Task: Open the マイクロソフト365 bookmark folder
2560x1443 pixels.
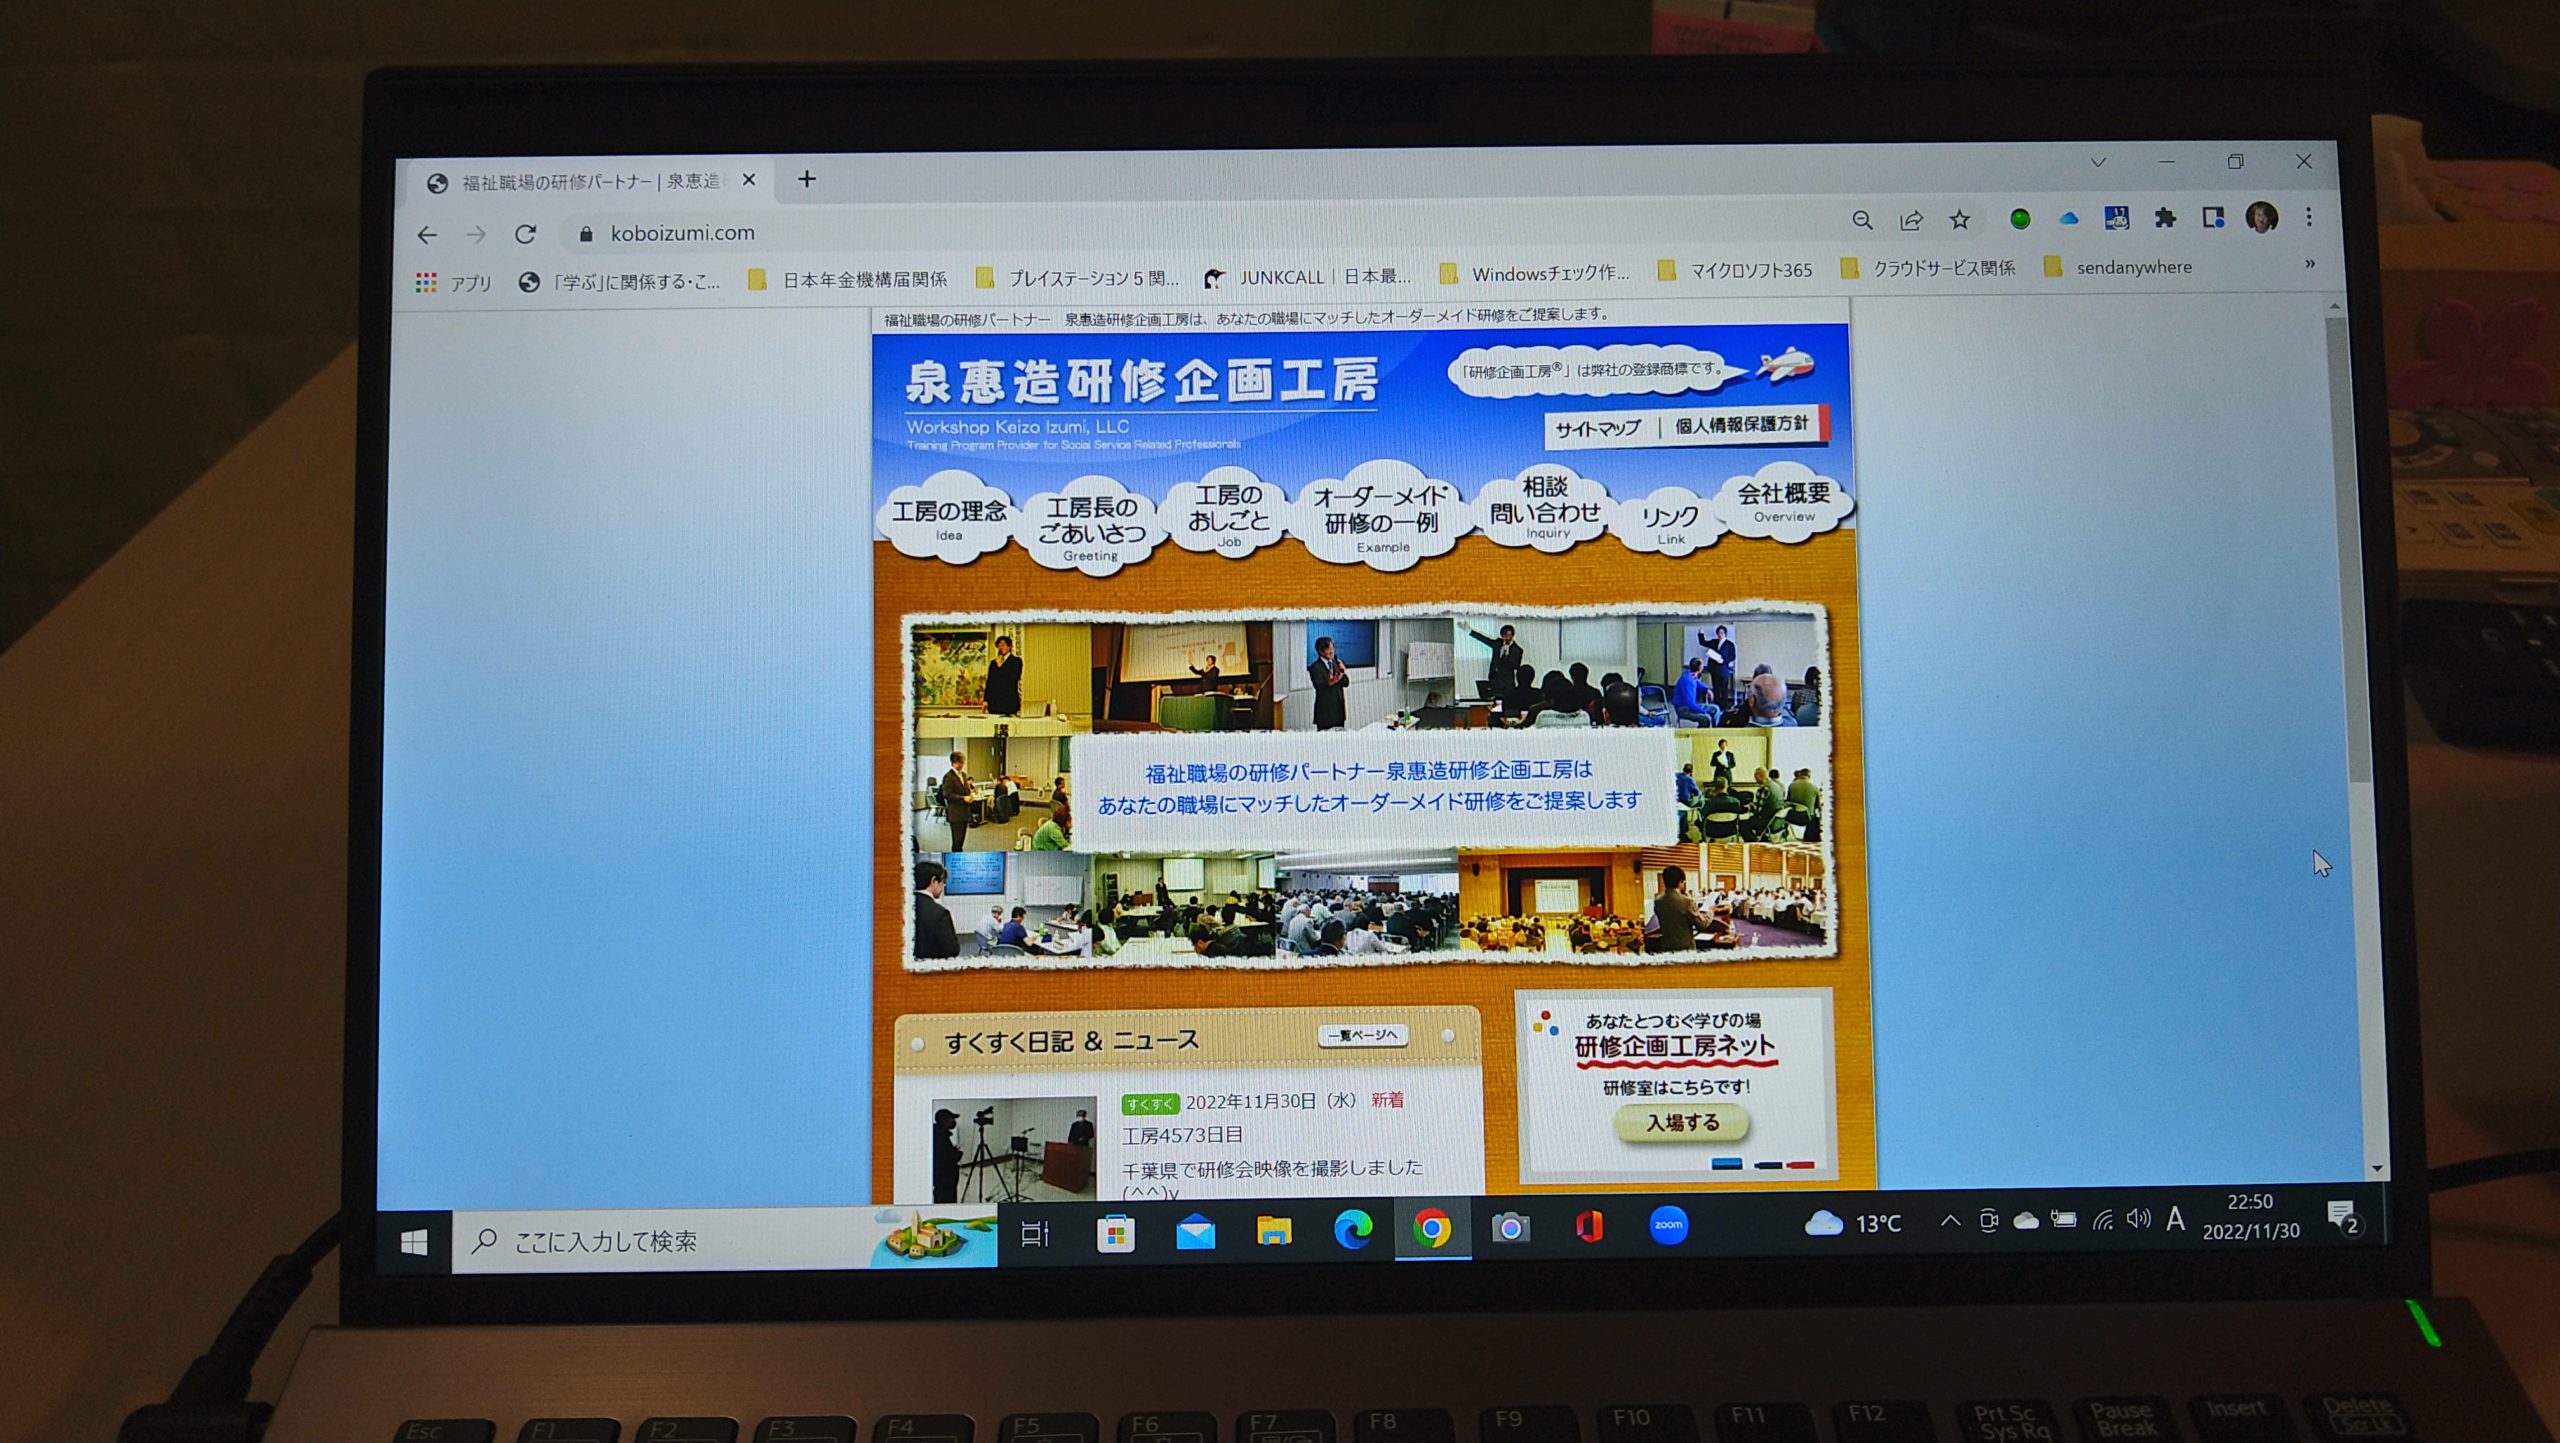Action: coord(1735,271)
